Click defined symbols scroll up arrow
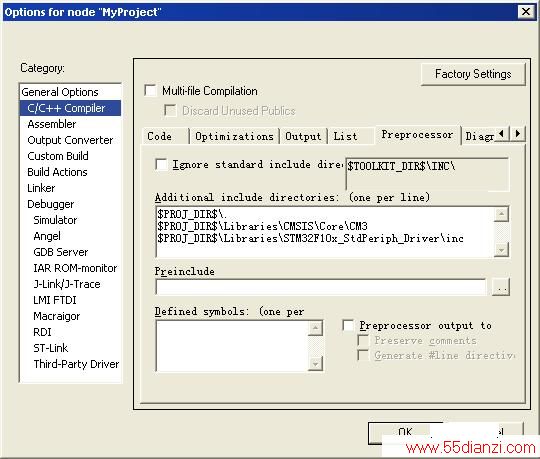The width and height of the screenshot is (540, 459). (x=315, y=328)
